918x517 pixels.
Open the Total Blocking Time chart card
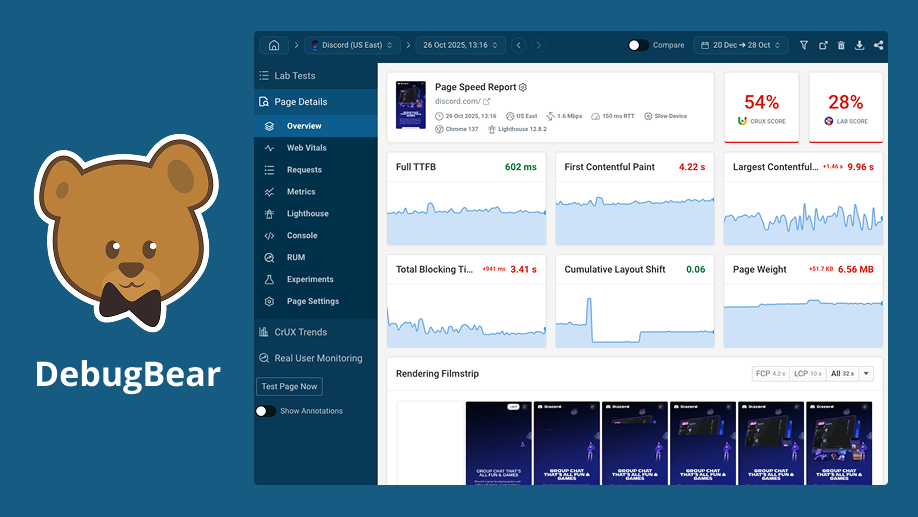467,301
